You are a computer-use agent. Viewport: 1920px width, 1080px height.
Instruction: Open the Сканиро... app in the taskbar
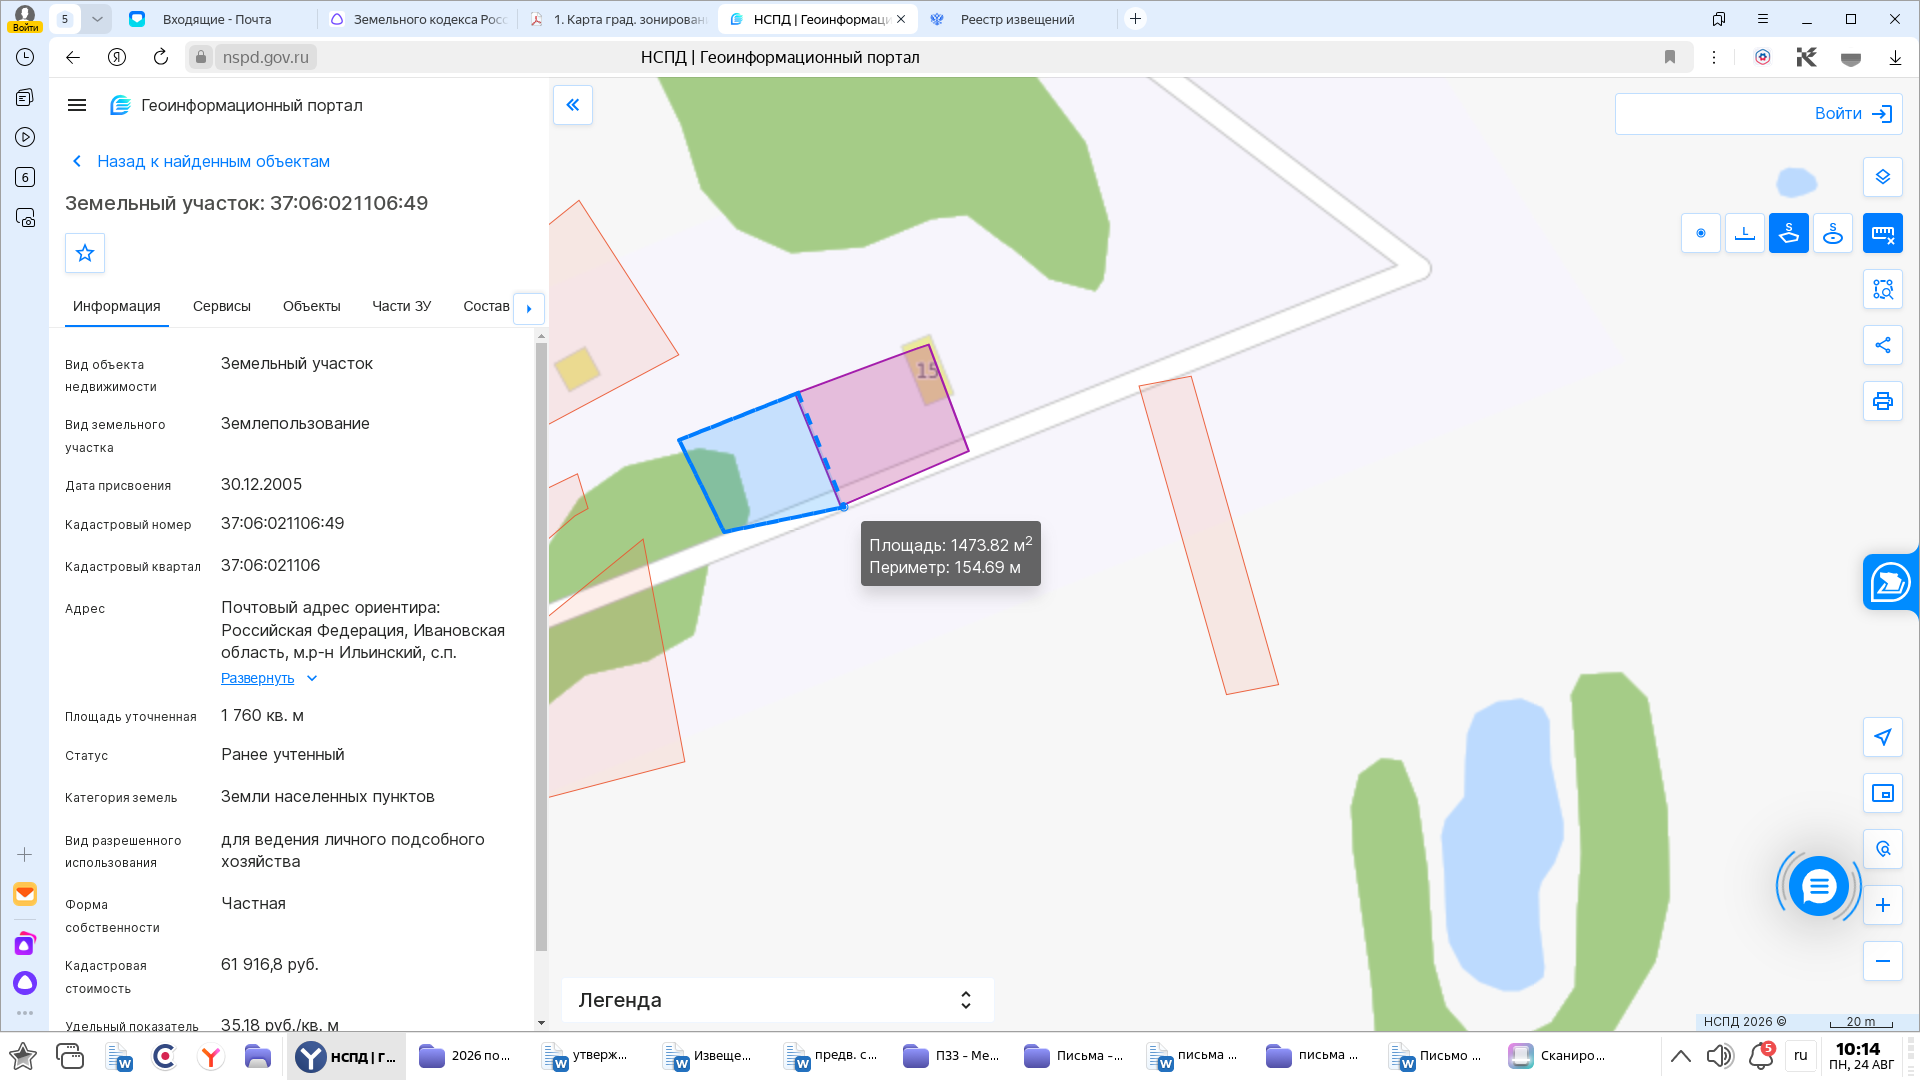coord(1557,1056)
